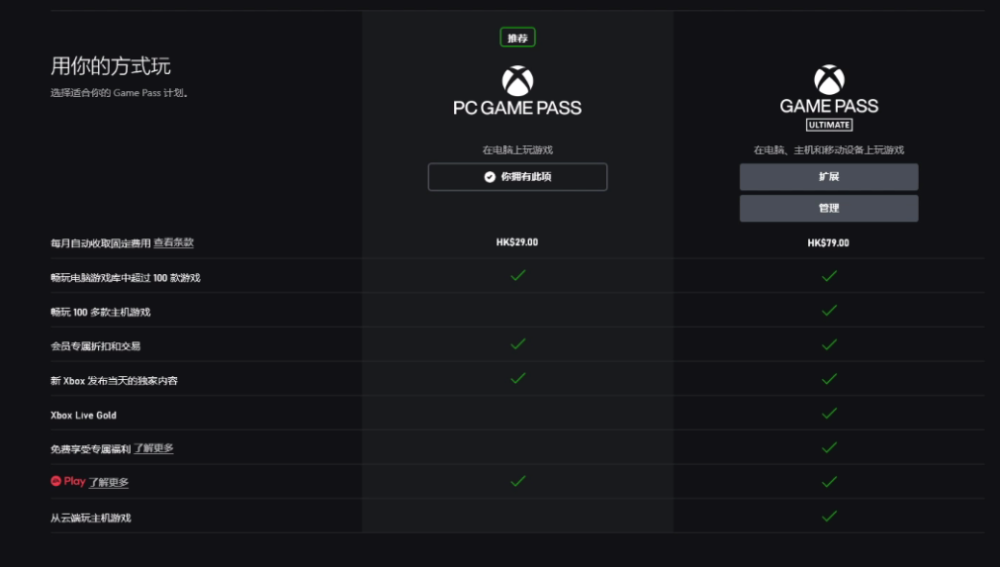1000x567 pixels.
Task: Click Ultimate checkmark in Xbox Live Gold row
Action: (x=829, y=413)
